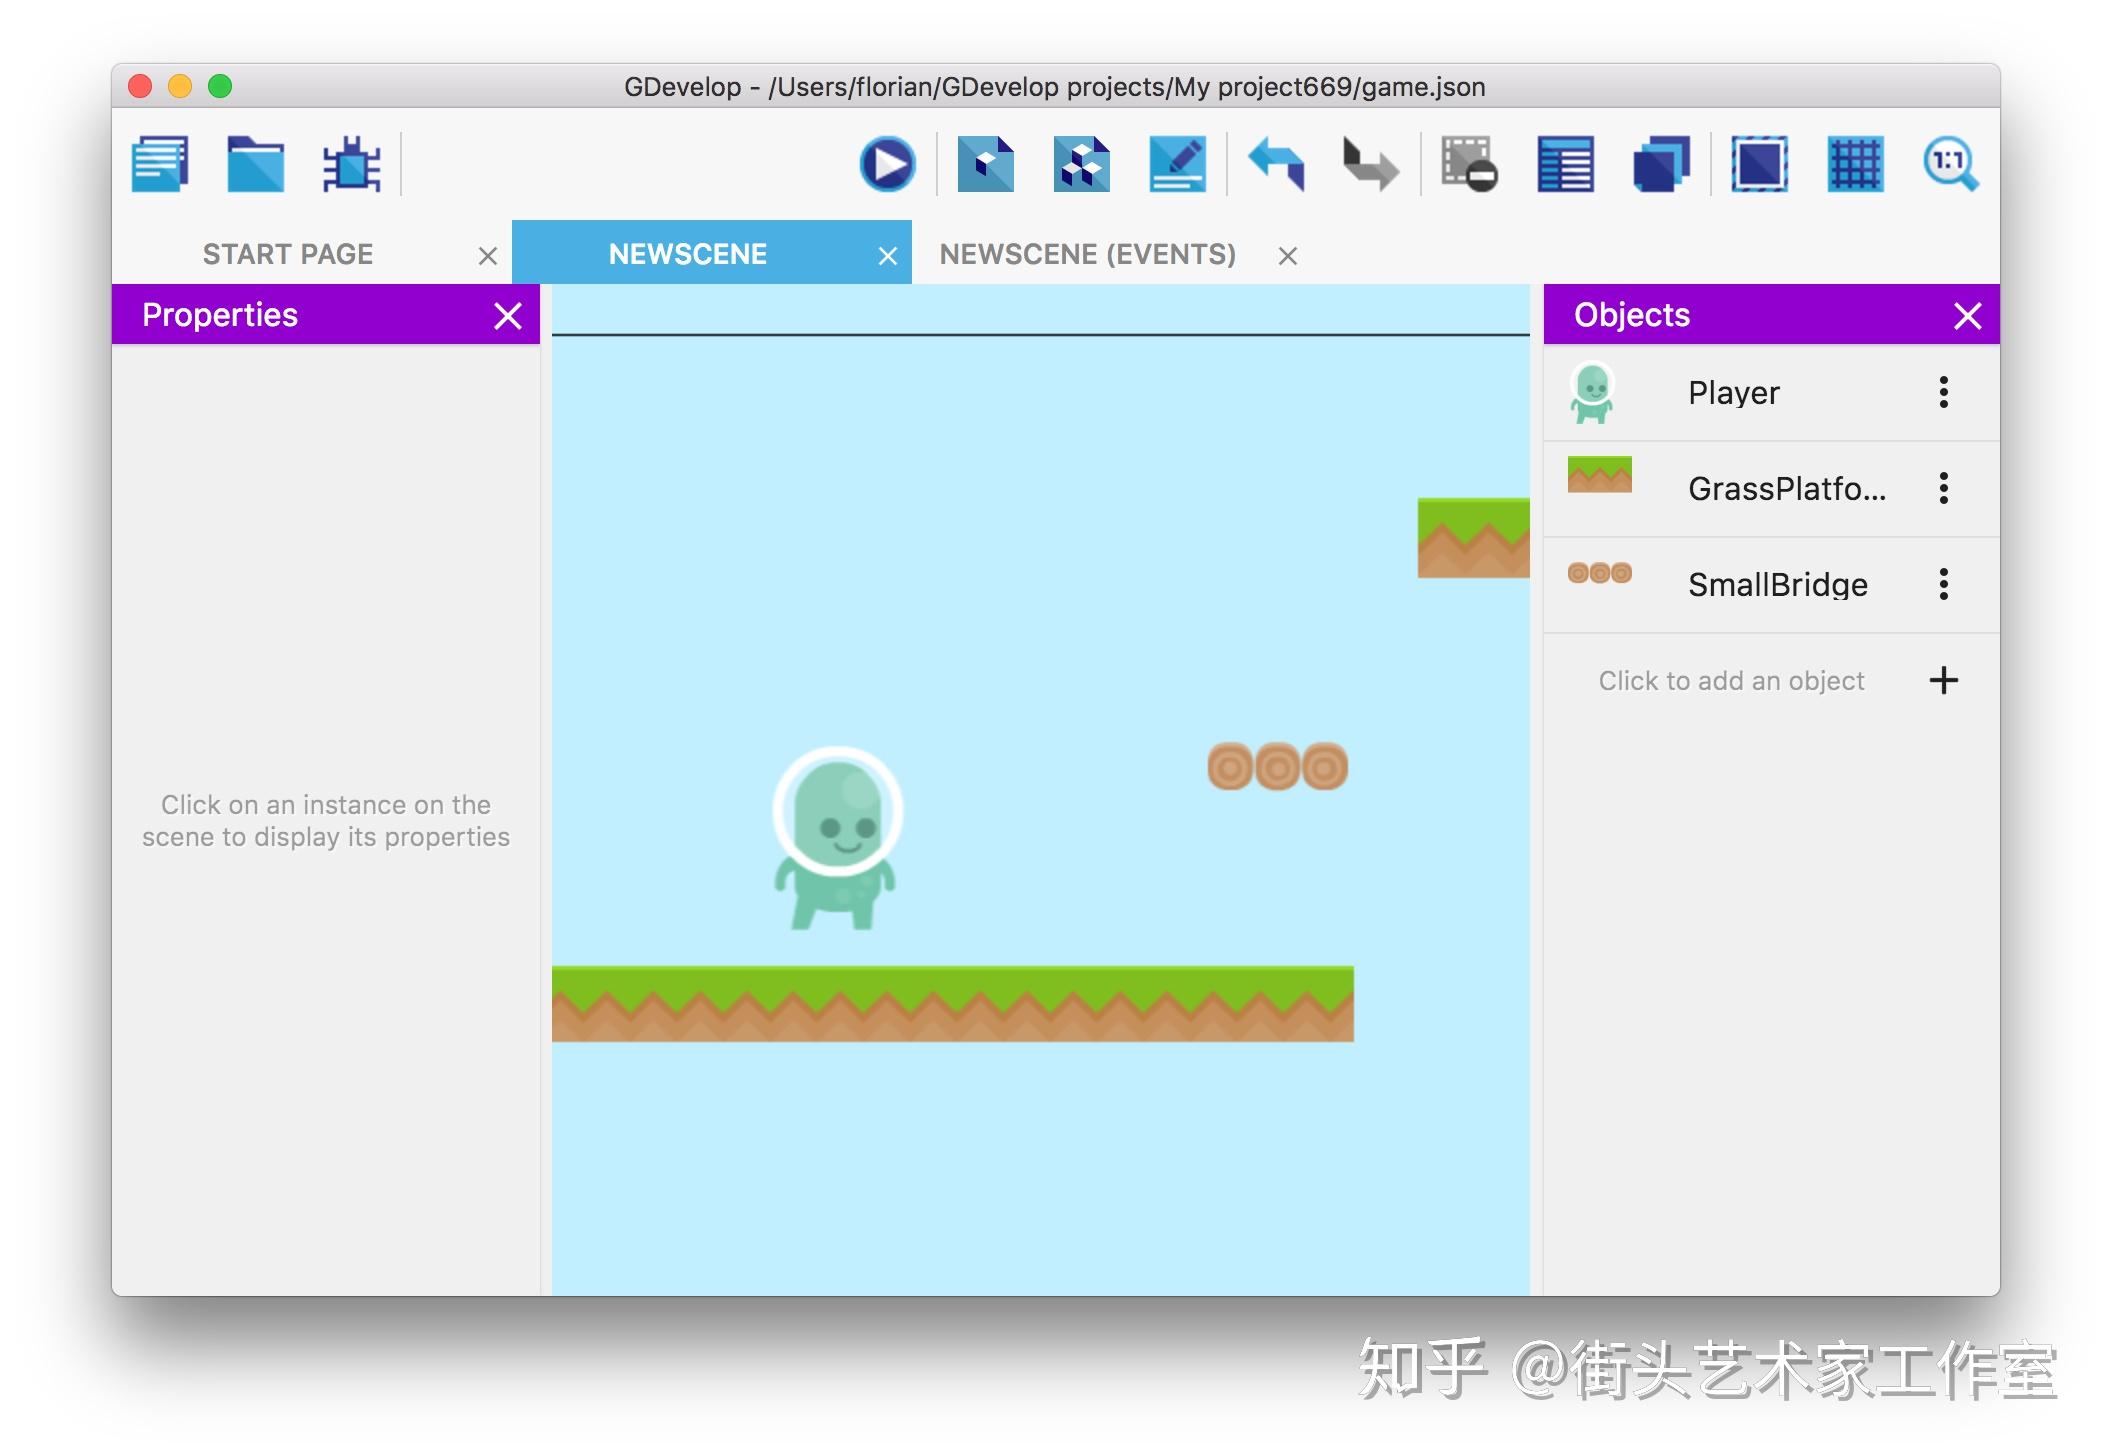Reset zoom with the 1:1 magnifier
This screenshot has width=2112, height=1456.
click(1950, 164)
